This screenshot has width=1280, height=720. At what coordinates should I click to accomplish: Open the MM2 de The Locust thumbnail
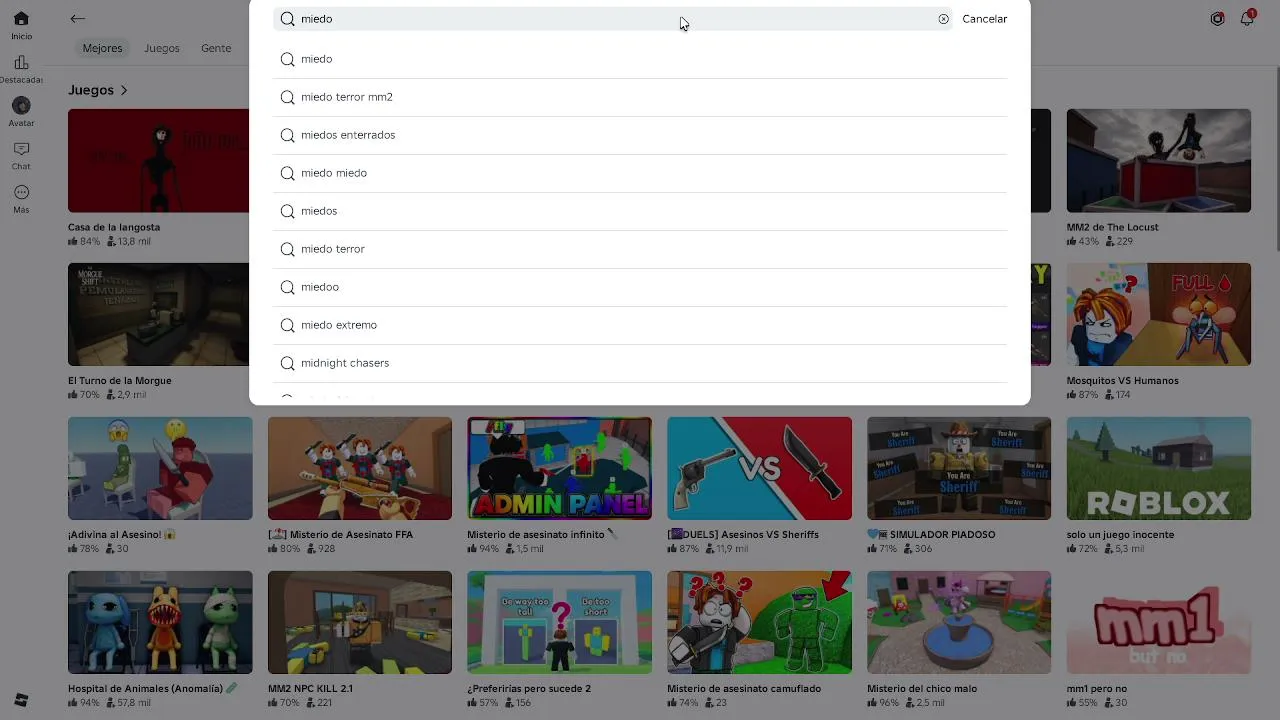pos(1158,160)
